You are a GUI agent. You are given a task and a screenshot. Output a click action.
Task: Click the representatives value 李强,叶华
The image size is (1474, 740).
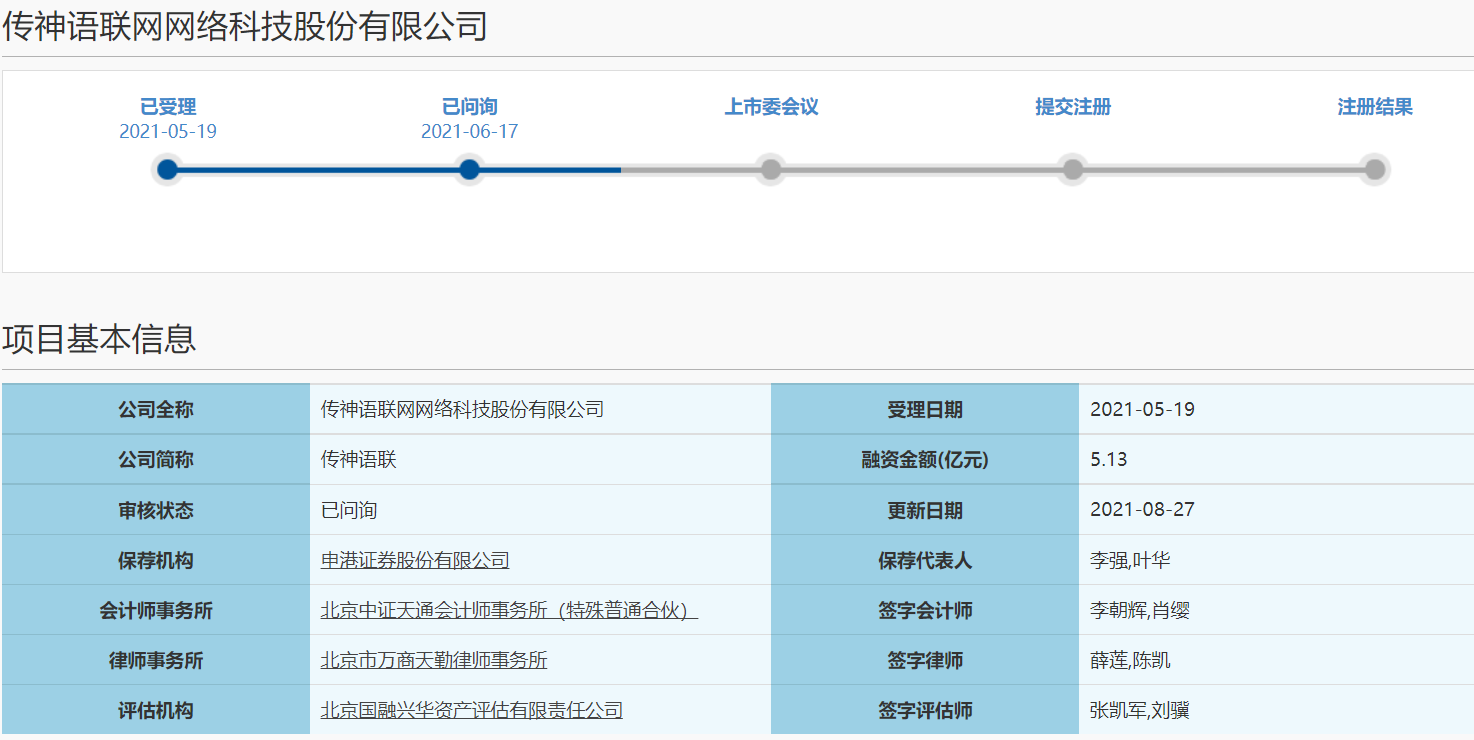(1130, 560)
